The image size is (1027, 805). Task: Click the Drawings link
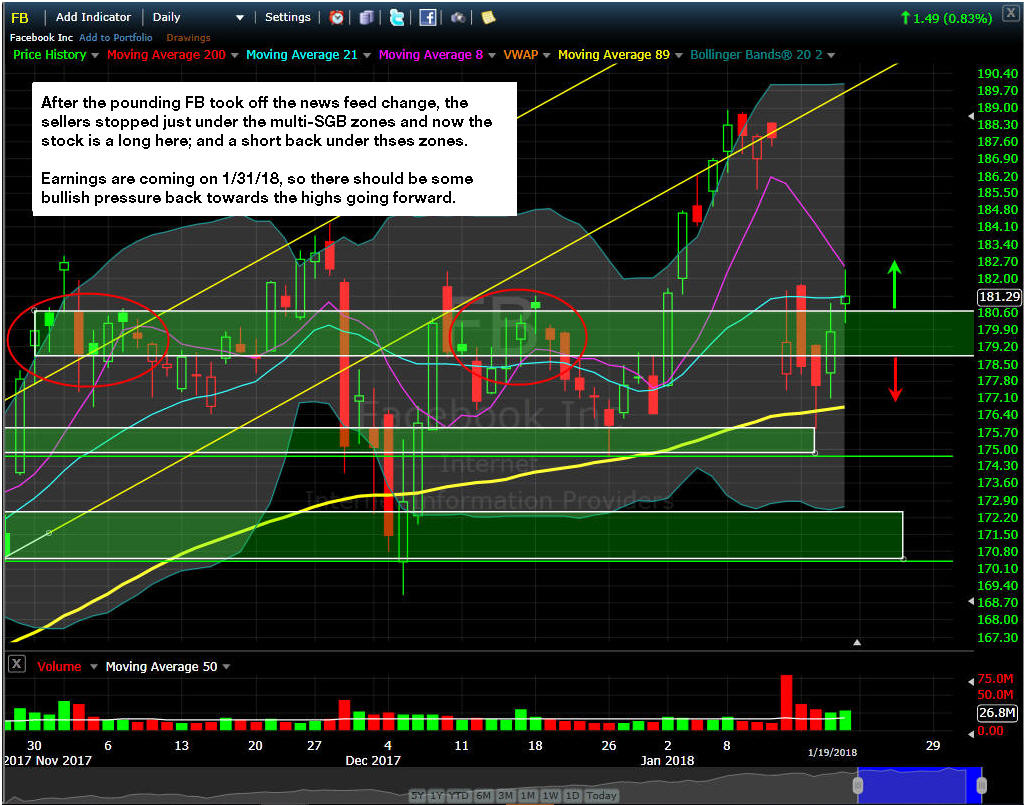coord(189,38)
